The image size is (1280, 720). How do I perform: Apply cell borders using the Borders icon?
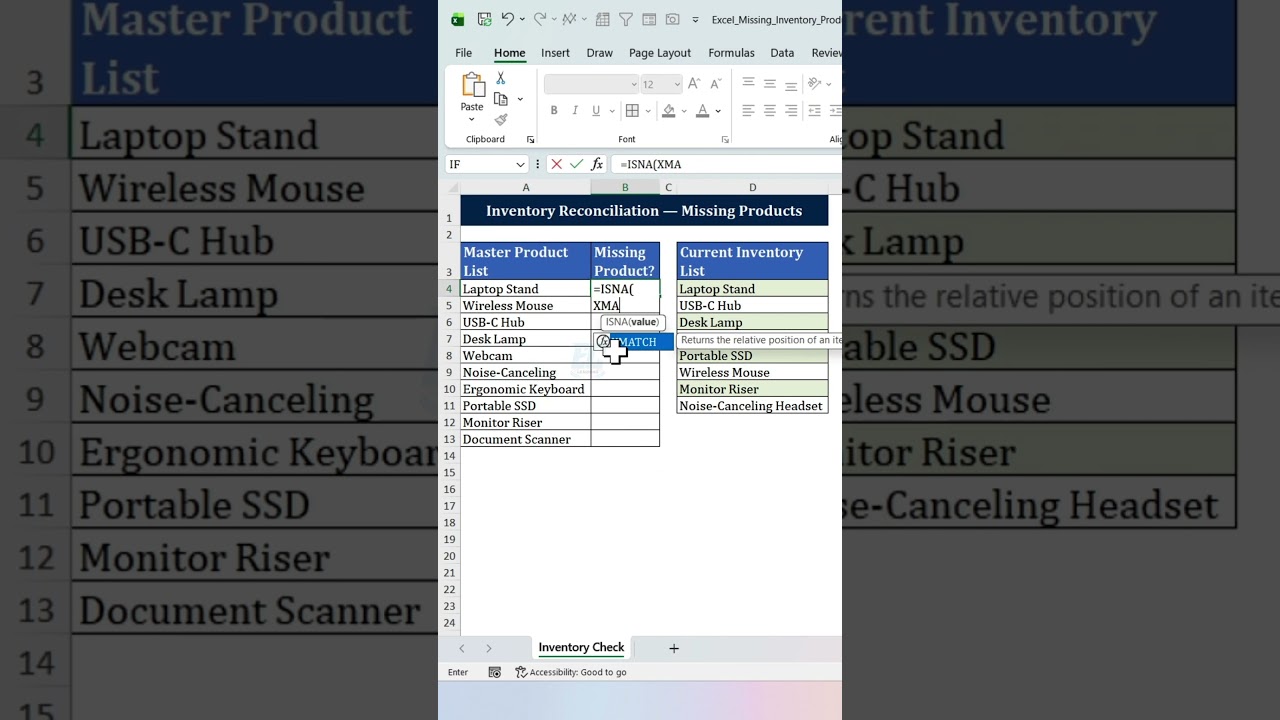(x=632, y=110)
